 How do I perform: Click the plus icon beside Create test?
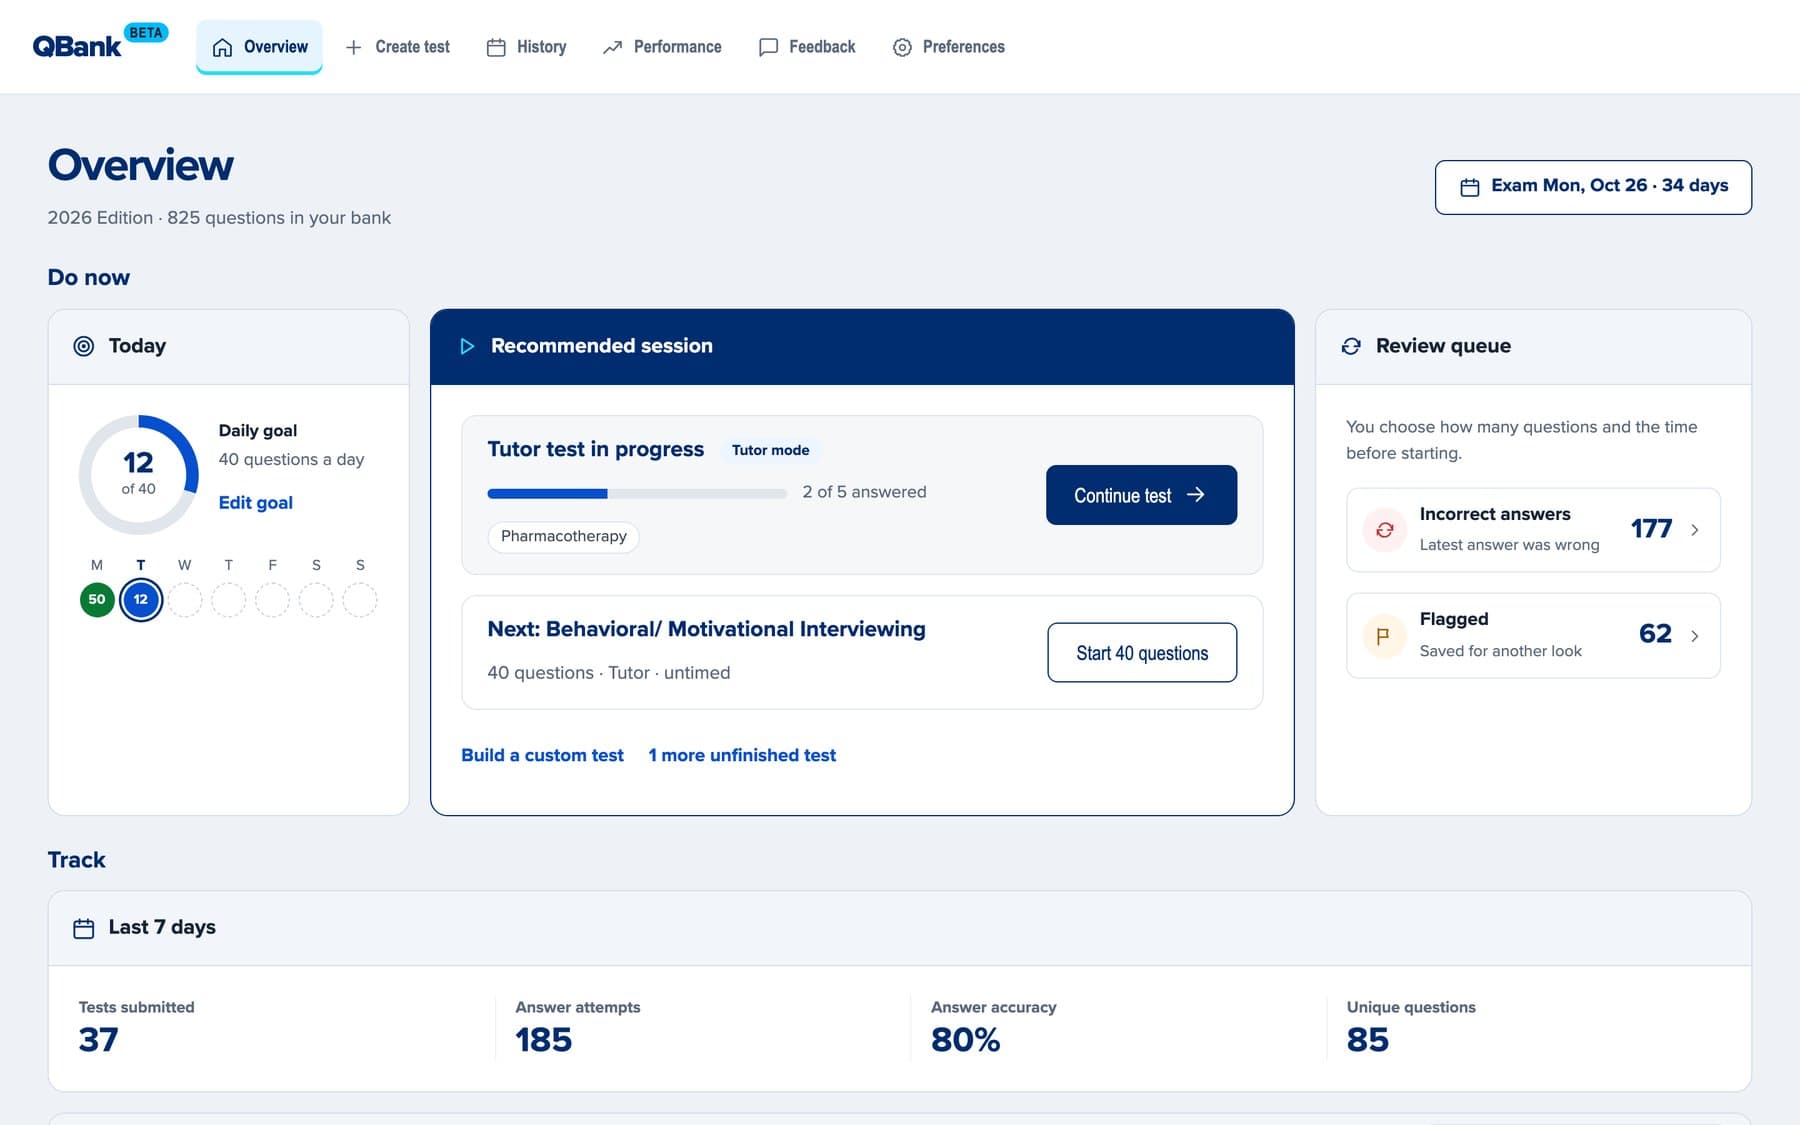[353, 47]
